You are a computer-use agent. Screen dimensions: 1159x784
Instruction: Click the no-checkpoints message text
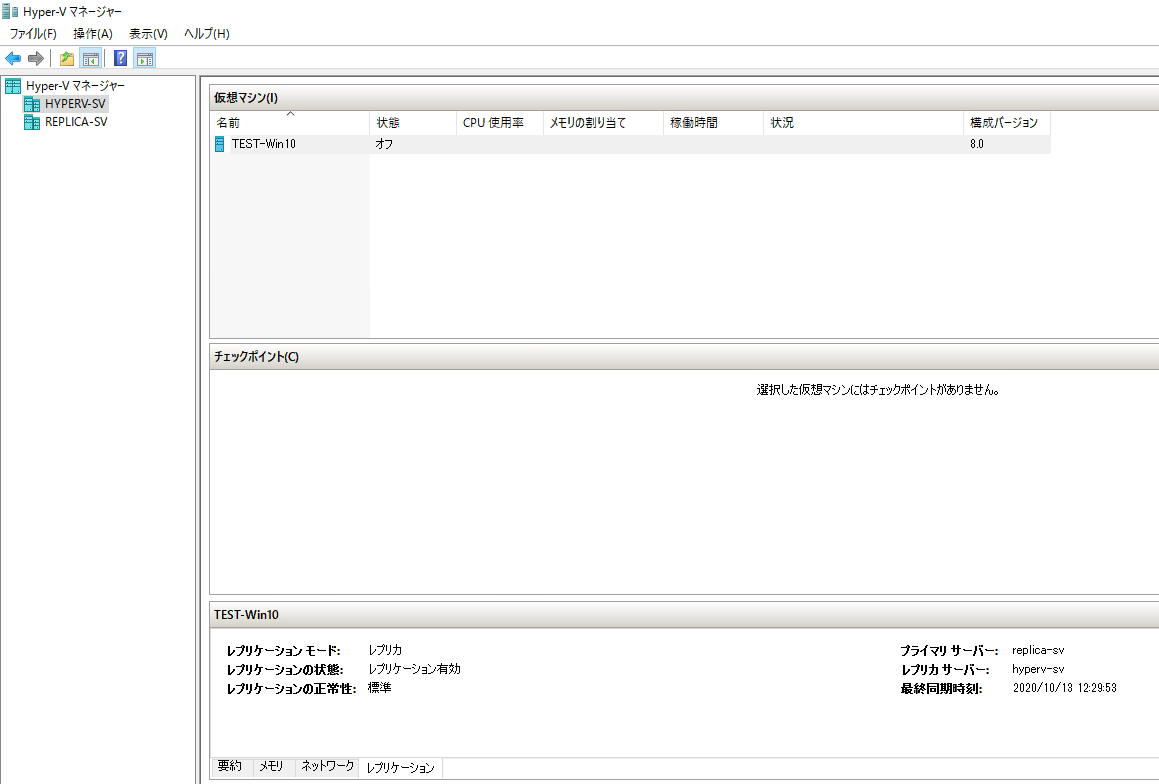click(x=878, y=390)
